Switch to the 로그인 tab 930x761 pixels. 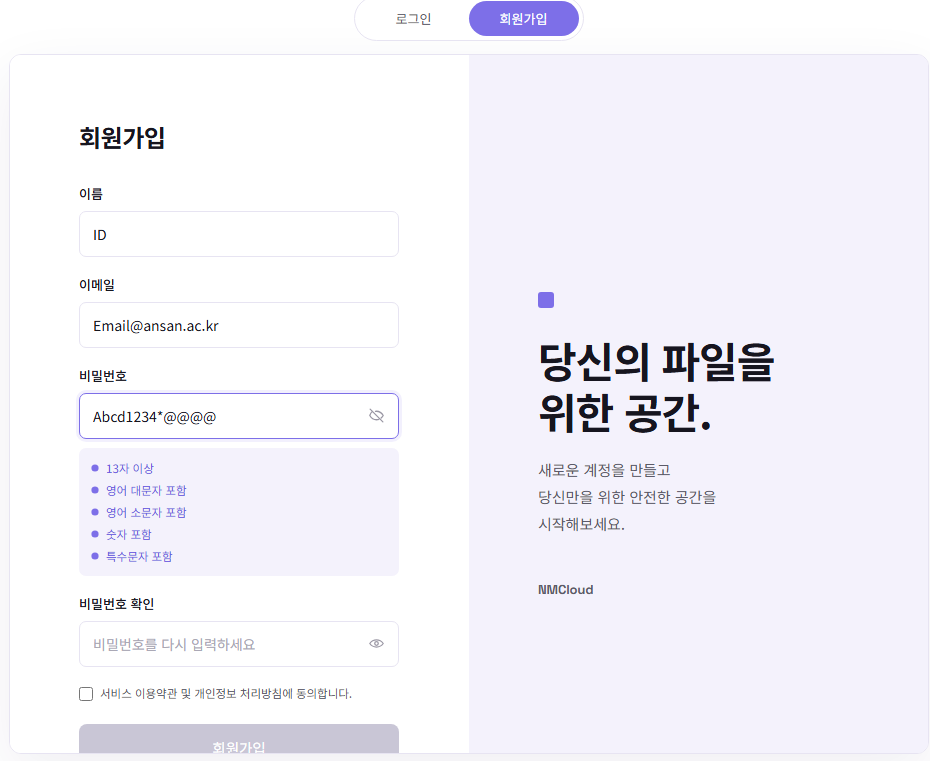point(413,19)
